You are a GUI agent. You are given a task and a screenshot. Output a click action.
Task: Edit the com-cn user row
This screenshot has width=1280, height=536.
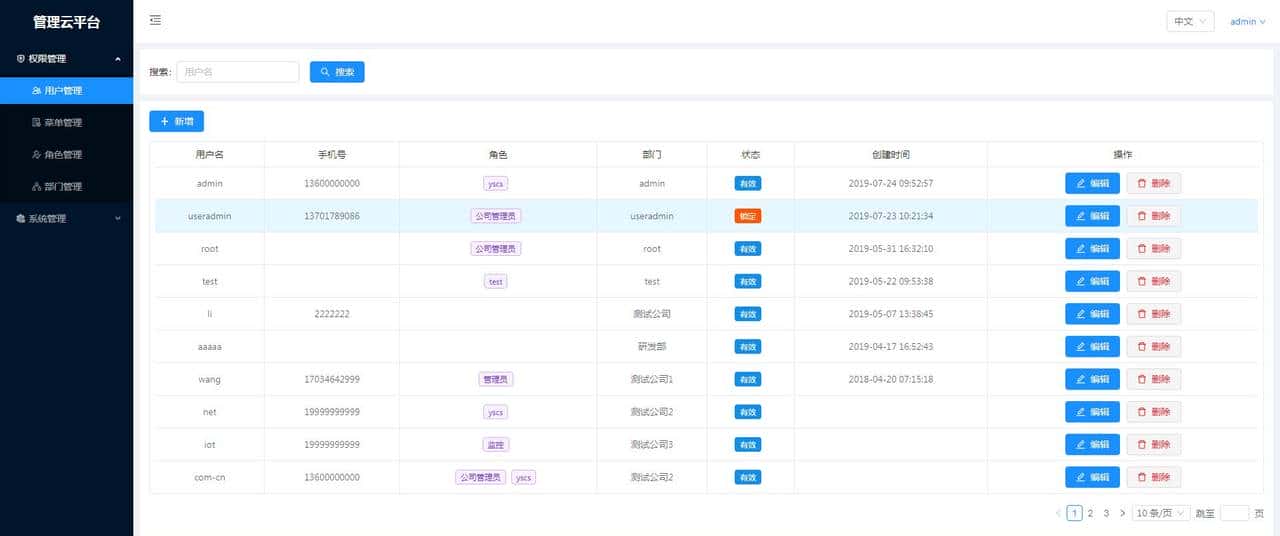click(1092, 477)
